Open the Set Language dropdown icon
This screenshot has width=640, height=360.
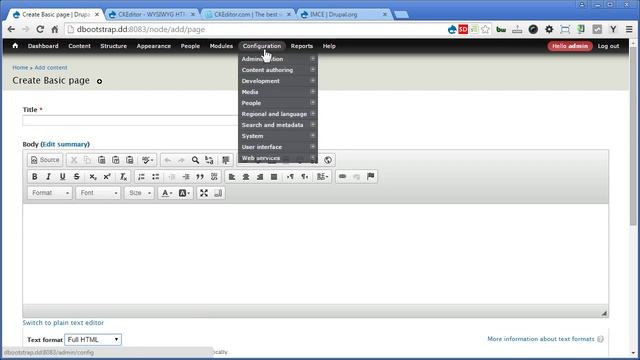pos(322,177)
